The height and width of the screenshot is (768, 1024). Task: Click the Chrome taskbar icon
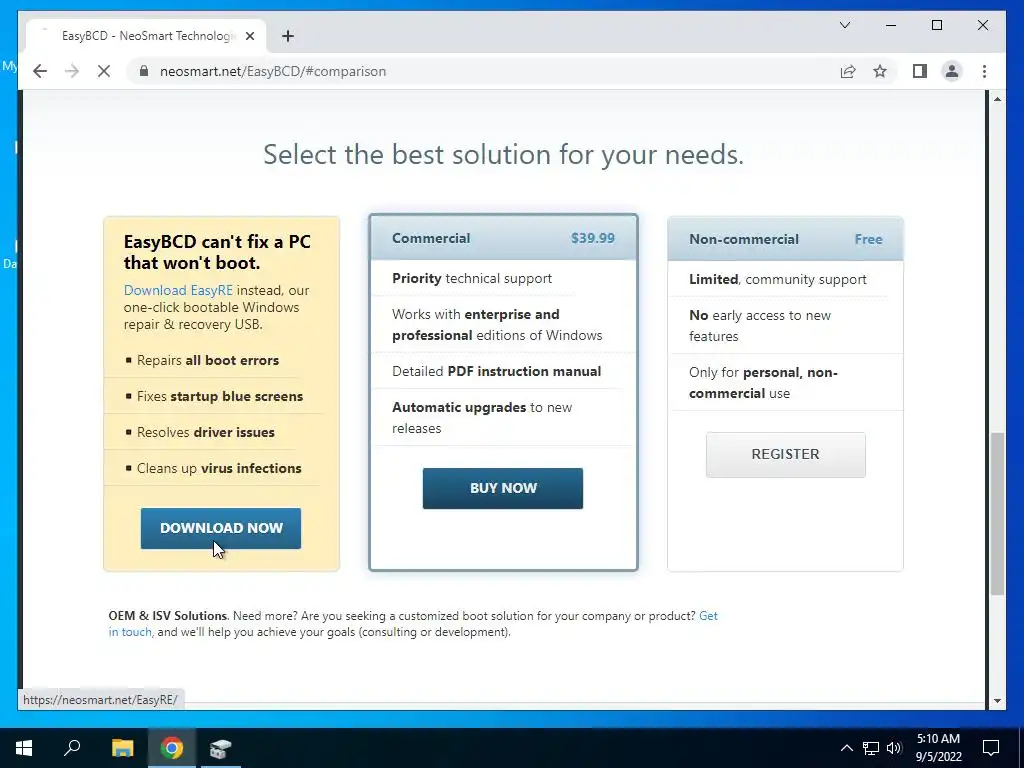pos(172,748)
